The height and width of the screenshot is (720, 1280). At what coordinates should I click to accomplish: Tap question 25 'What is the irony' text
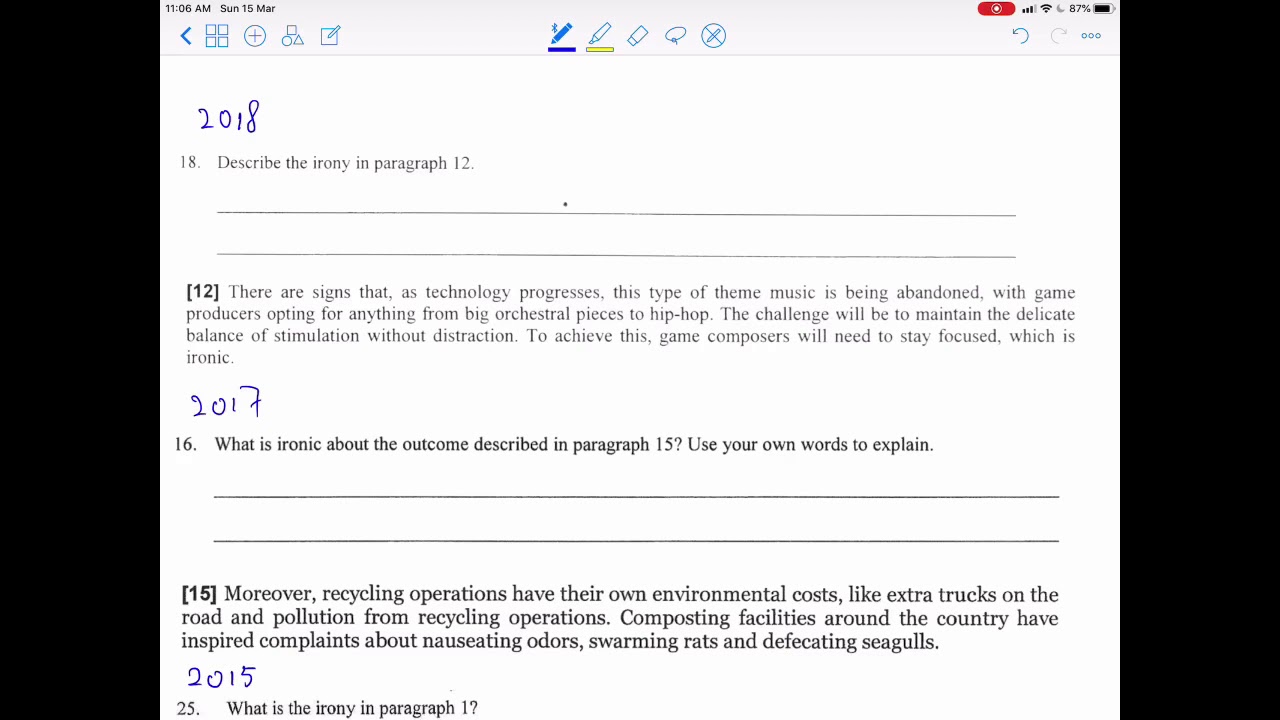pos(352,708)
